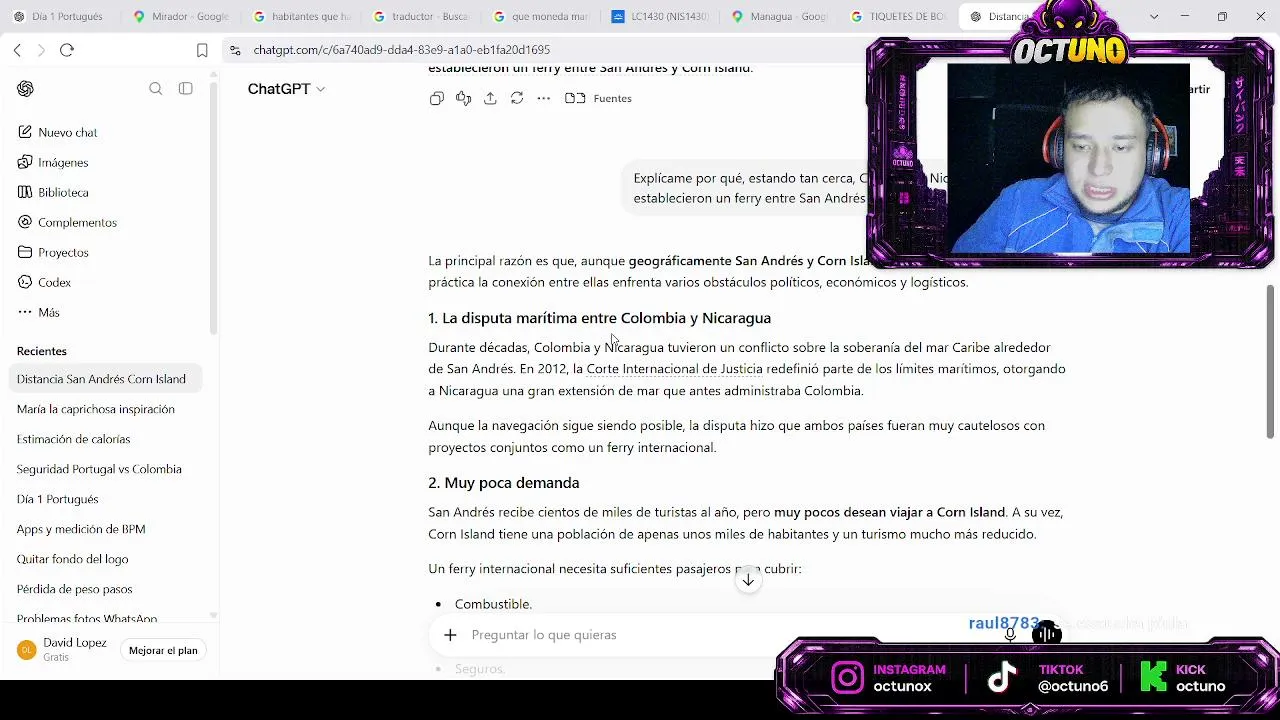The width and height of the screenshot is (1280, 720).
Task: Reload the ChatGPT page
Action: tap(67, 50)
